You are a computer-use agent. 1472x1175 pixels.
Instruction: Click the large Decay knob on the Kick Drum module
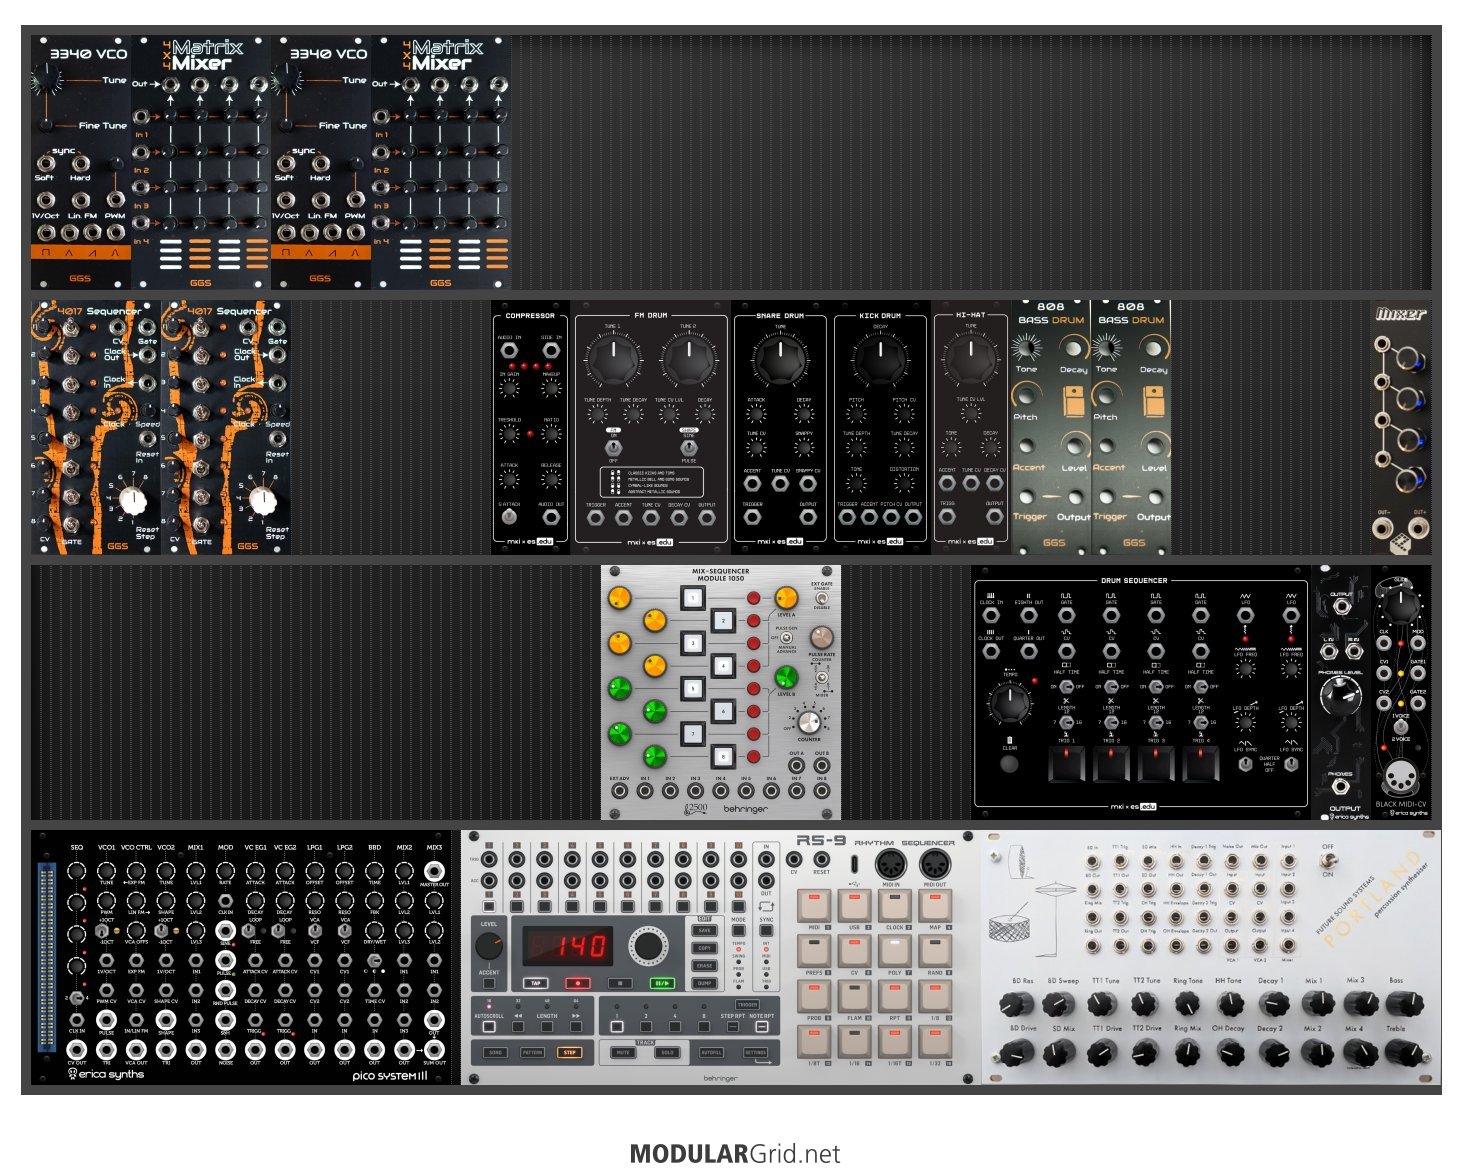coord(881,361)
